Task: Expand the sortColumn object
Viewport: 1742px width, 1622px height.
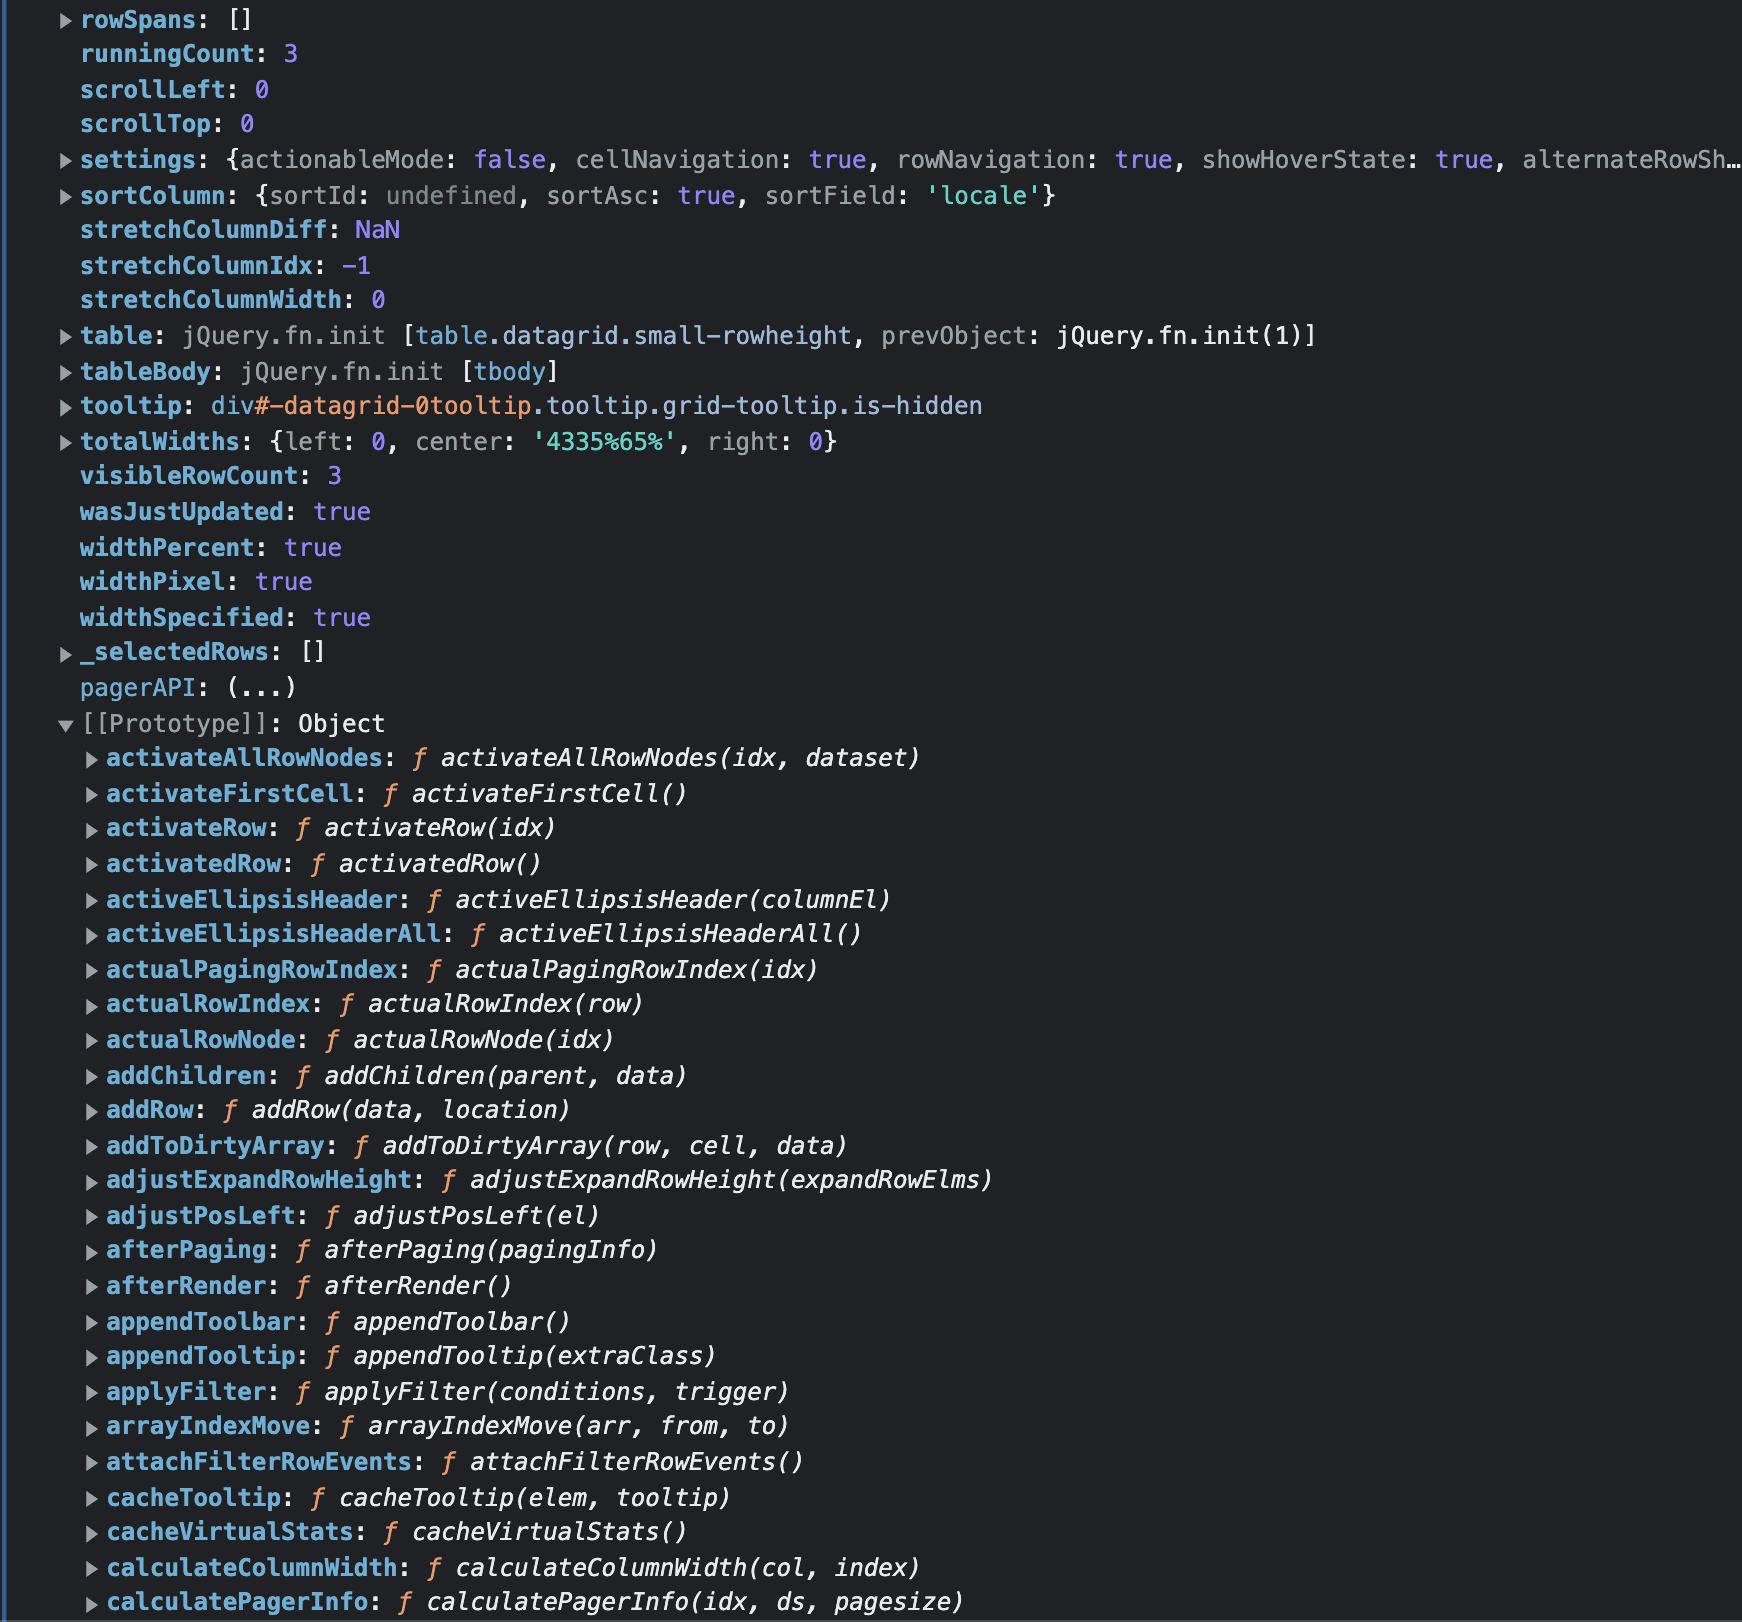Action: click(x=66, y=196)
